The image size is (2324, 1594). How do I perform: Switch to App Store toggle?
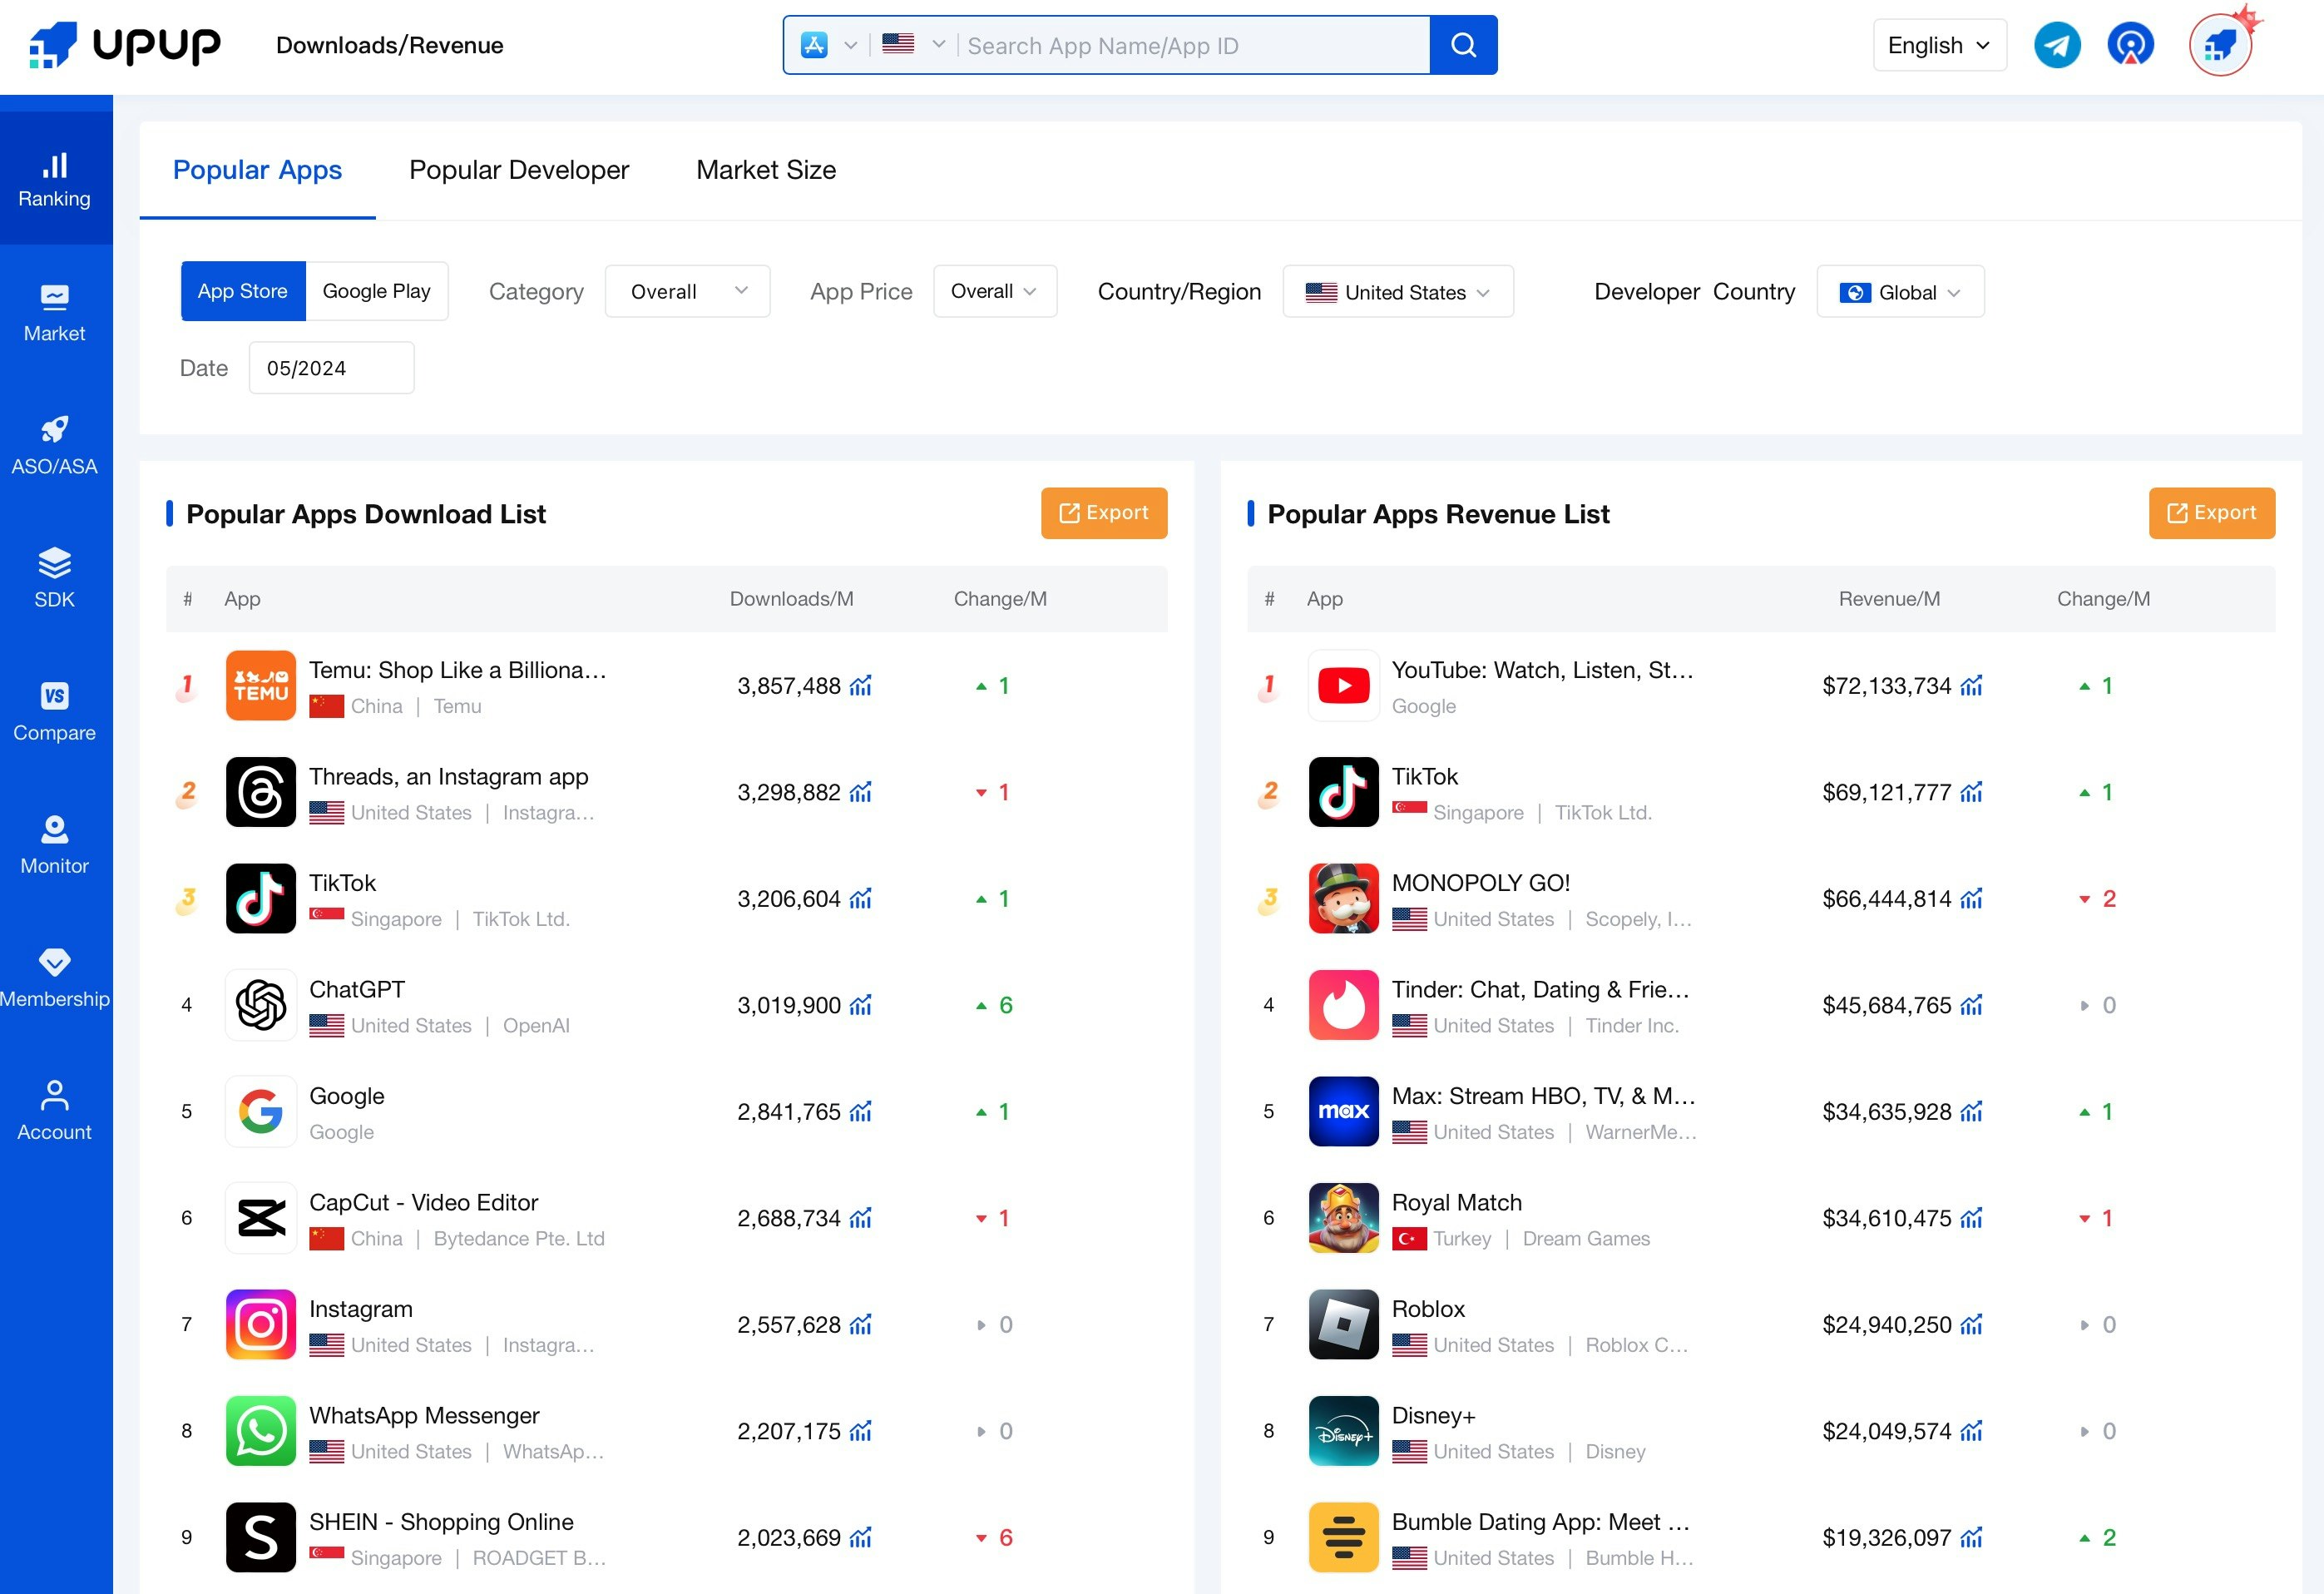pos(243,291)
